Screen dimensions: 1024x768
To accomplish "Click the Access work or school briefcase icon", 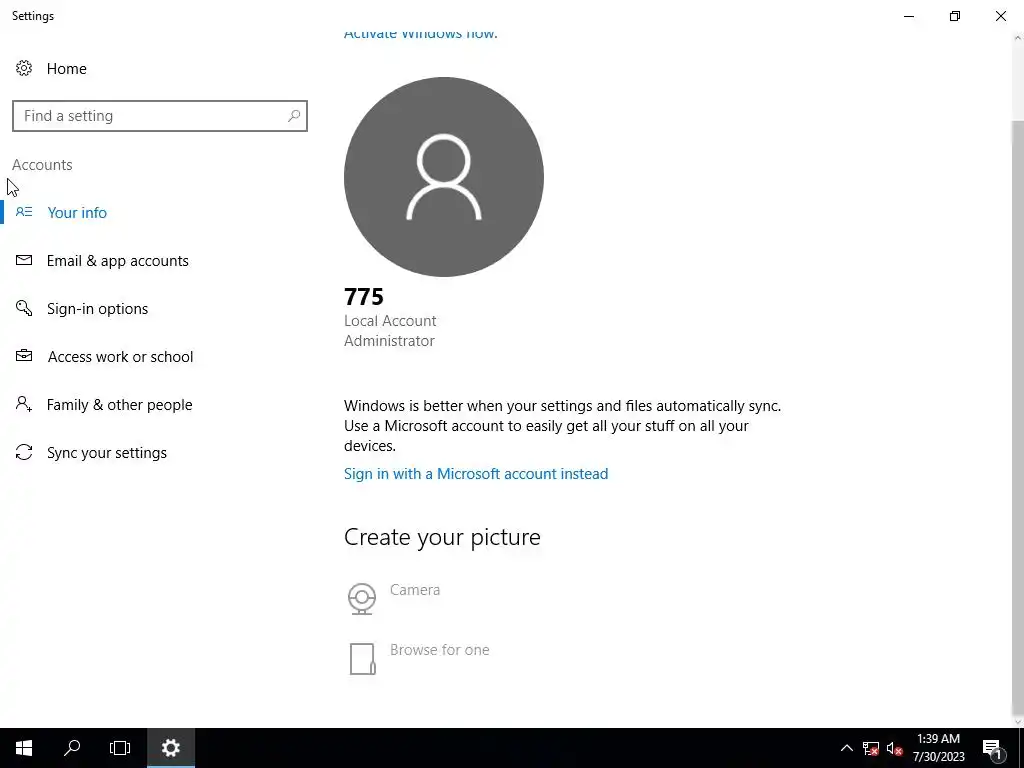I will pyautogui.click(x=24, y=356).
